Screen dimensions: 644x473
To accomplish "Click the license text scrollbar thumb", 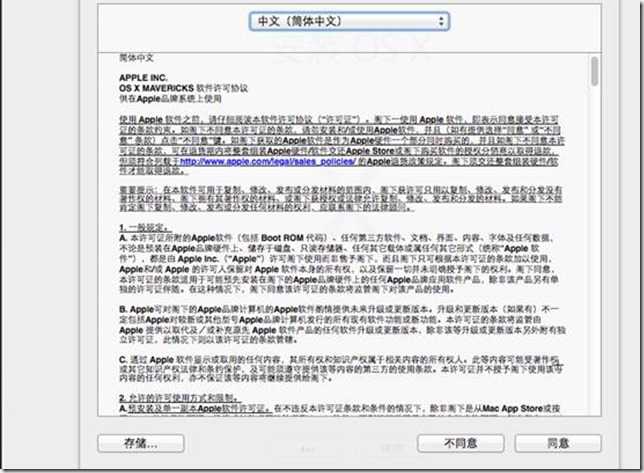I will tap(594, 71).
